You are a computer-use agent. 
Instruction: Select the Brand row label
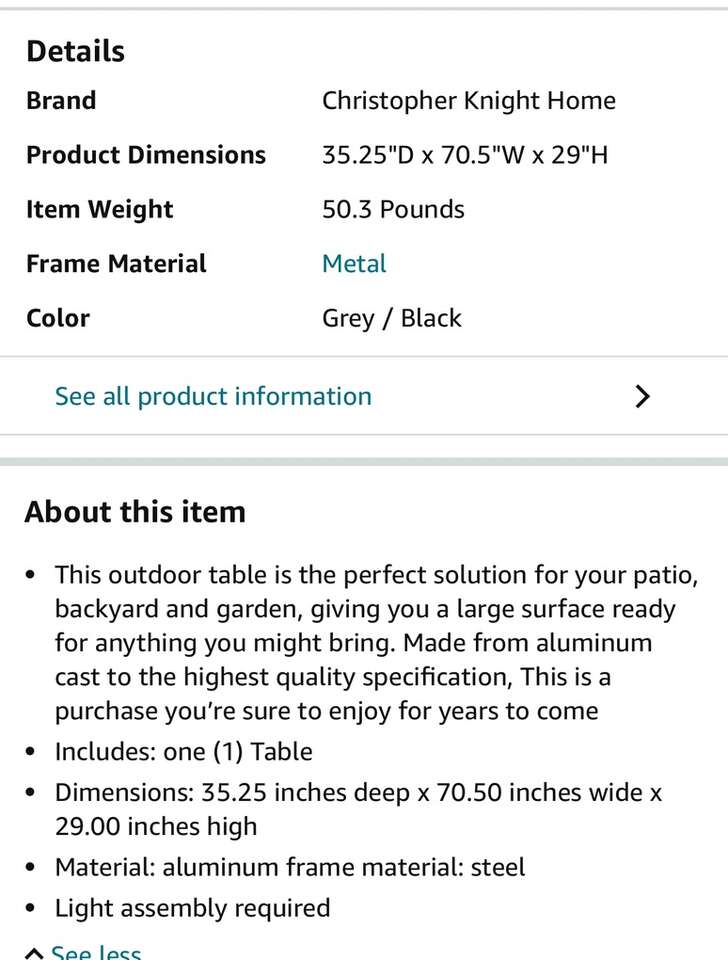click(61, 101)
